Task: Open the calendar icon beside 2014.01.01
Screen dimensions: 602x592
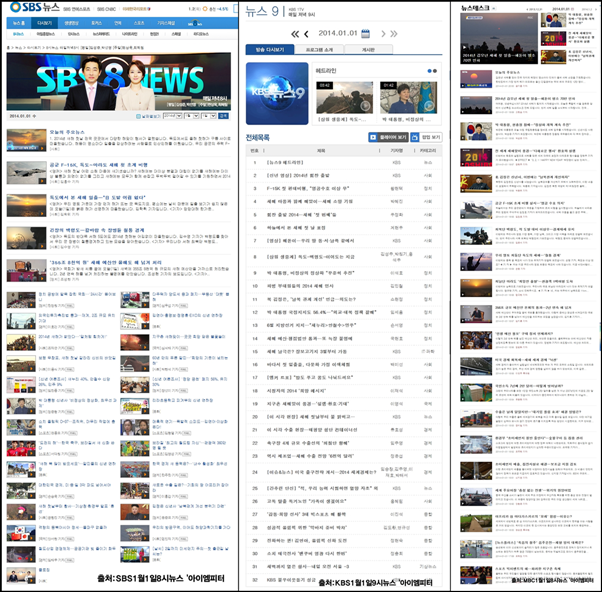Action: (x=366, y=33)
